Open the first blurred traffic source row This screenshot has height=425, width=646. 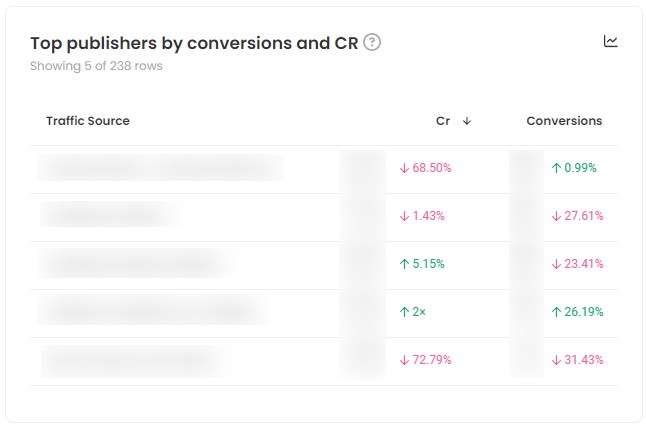[x=160, y=168]
